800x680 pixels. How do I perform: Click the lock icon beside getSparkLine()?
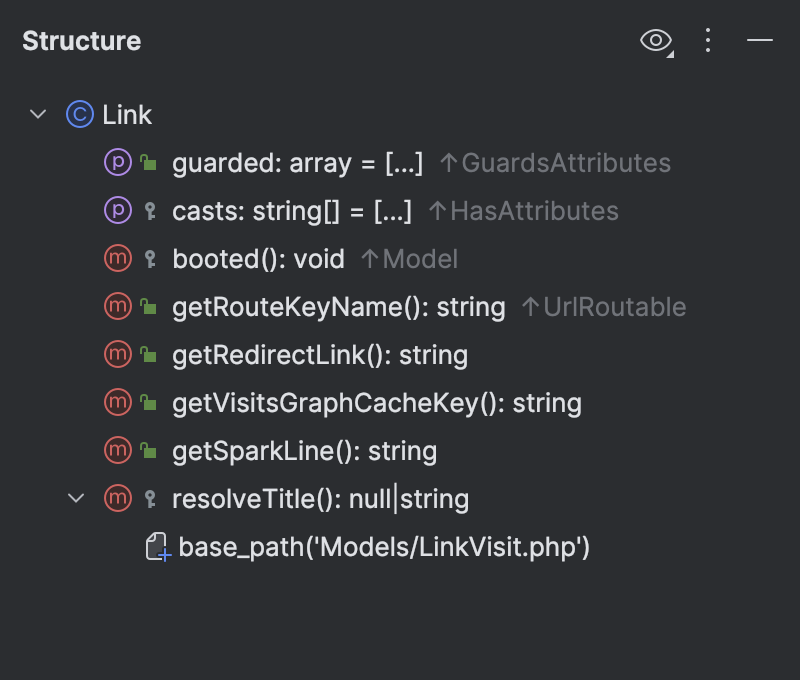tap(147, 450)
